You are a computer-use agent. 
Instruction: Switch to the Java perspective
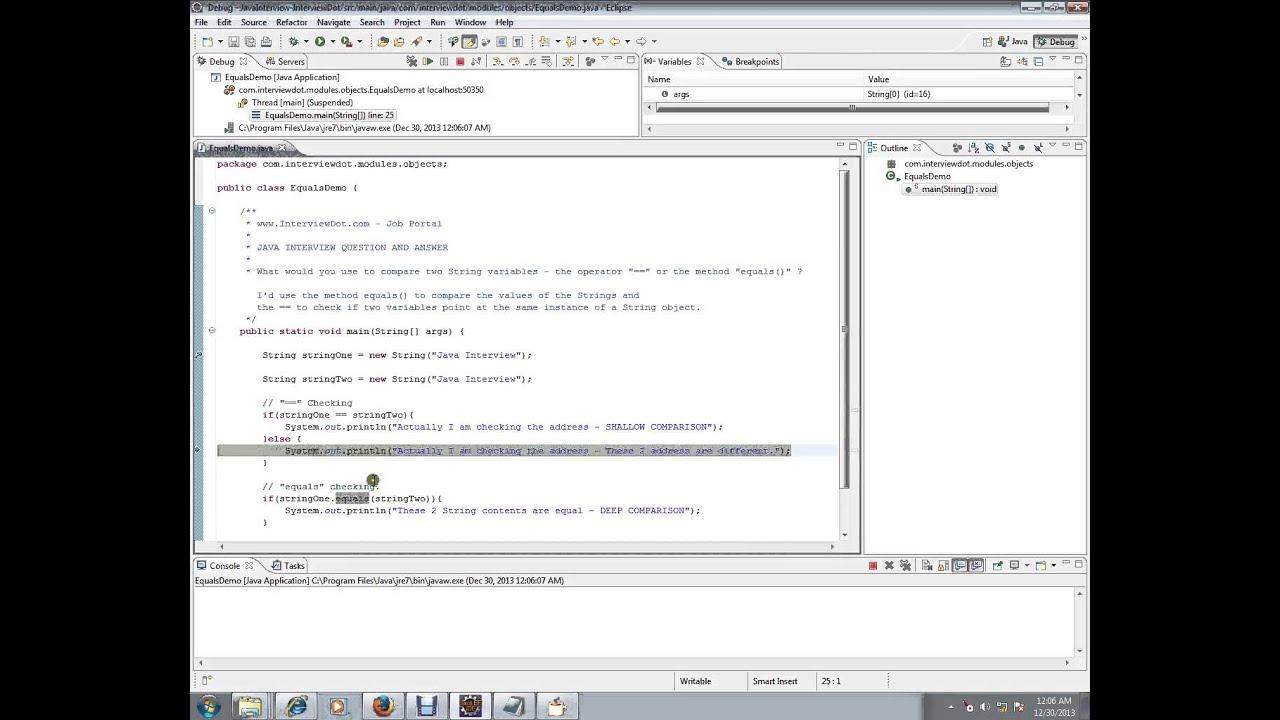point(1013,42)
